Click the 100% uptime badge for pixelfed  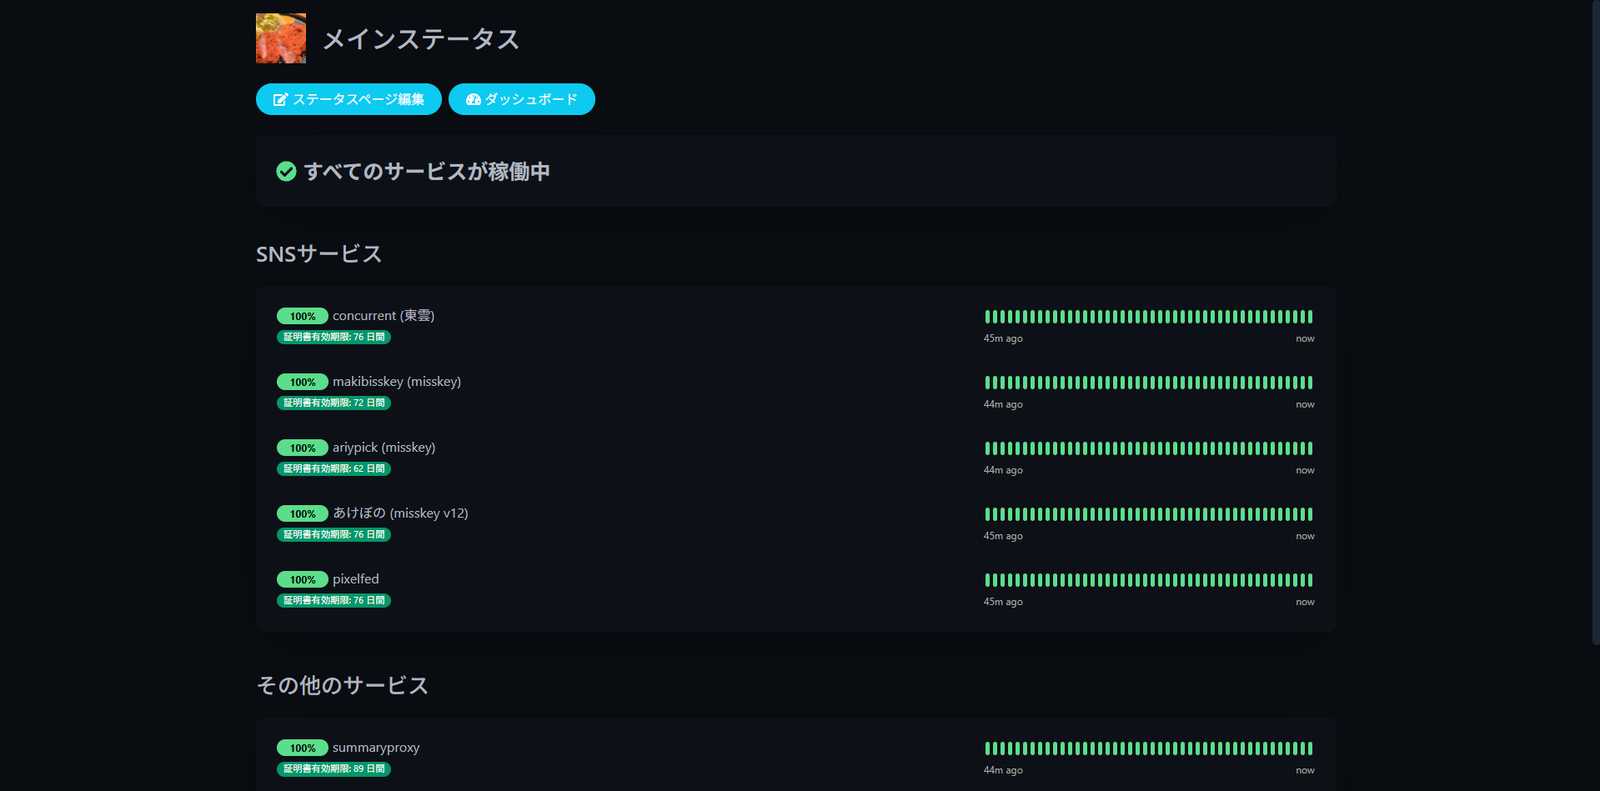point(302,580)
